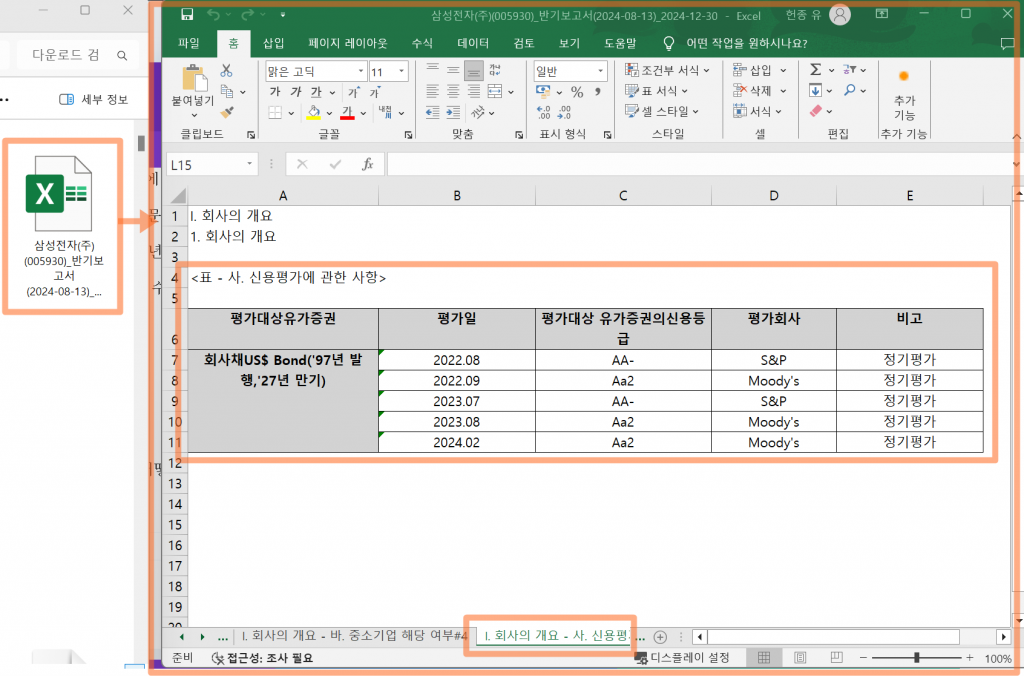Click the Find and Select magnifier icon

pyautogui.click(x=849, y=90)
